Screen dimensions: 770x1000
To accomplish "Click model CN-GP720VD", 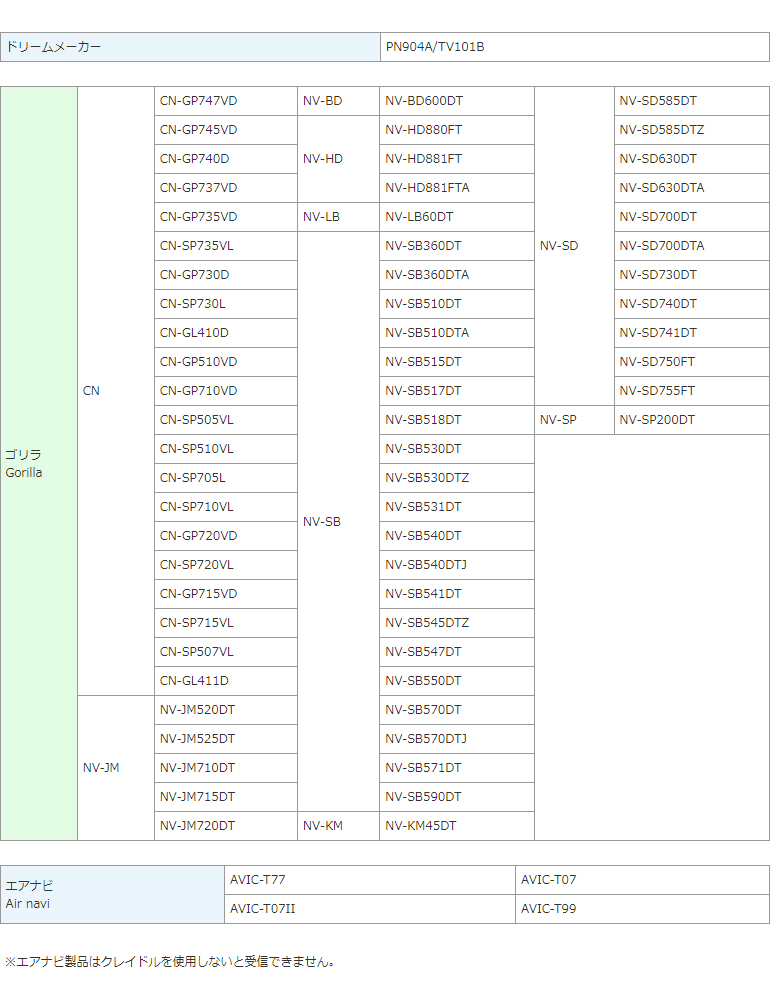I will click(x=226, y=536).
